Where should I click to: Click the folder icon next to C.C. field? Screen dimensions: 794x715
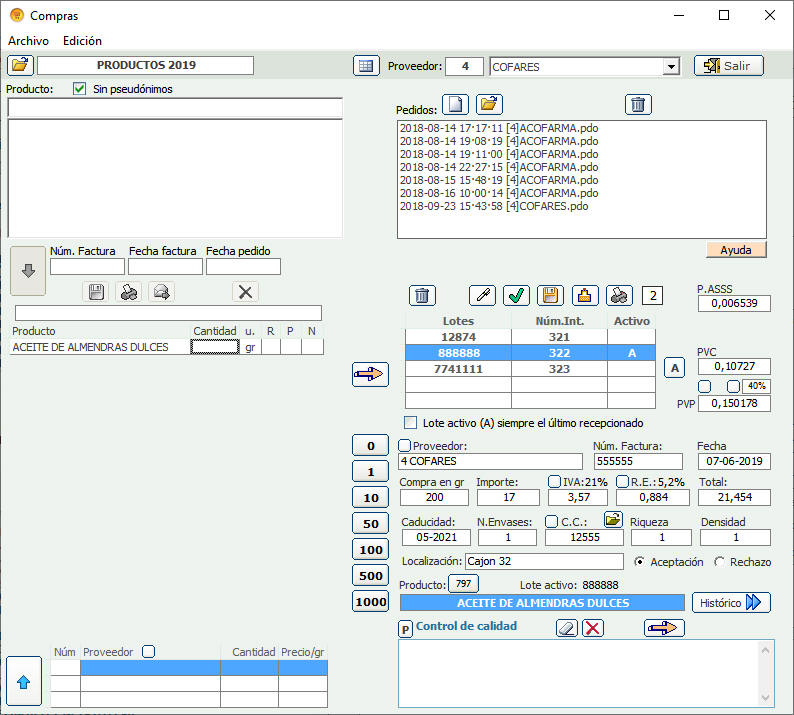pyautogui.click(x=613, y=519)
